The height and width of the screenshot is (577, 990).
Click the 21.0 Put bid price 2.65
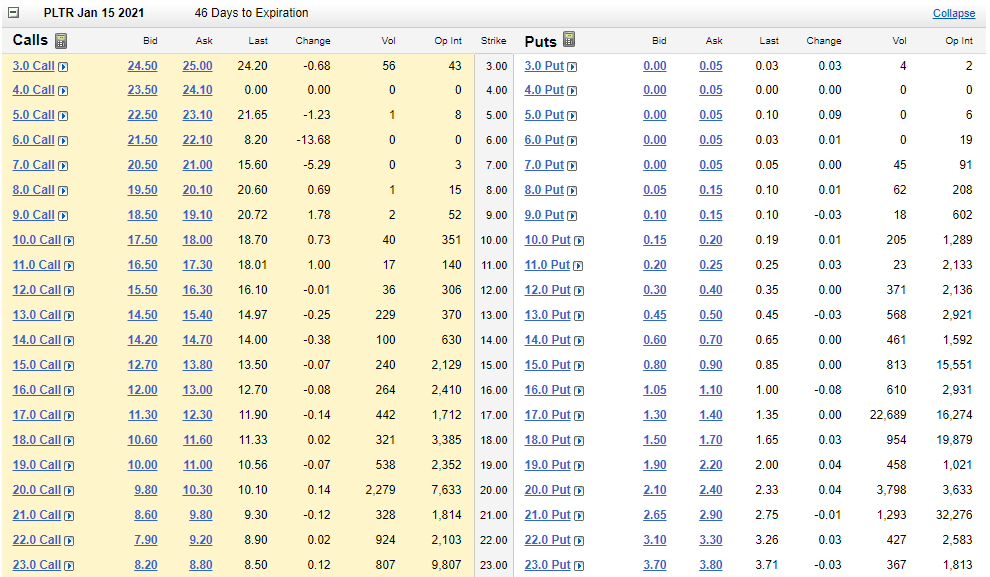655,515
